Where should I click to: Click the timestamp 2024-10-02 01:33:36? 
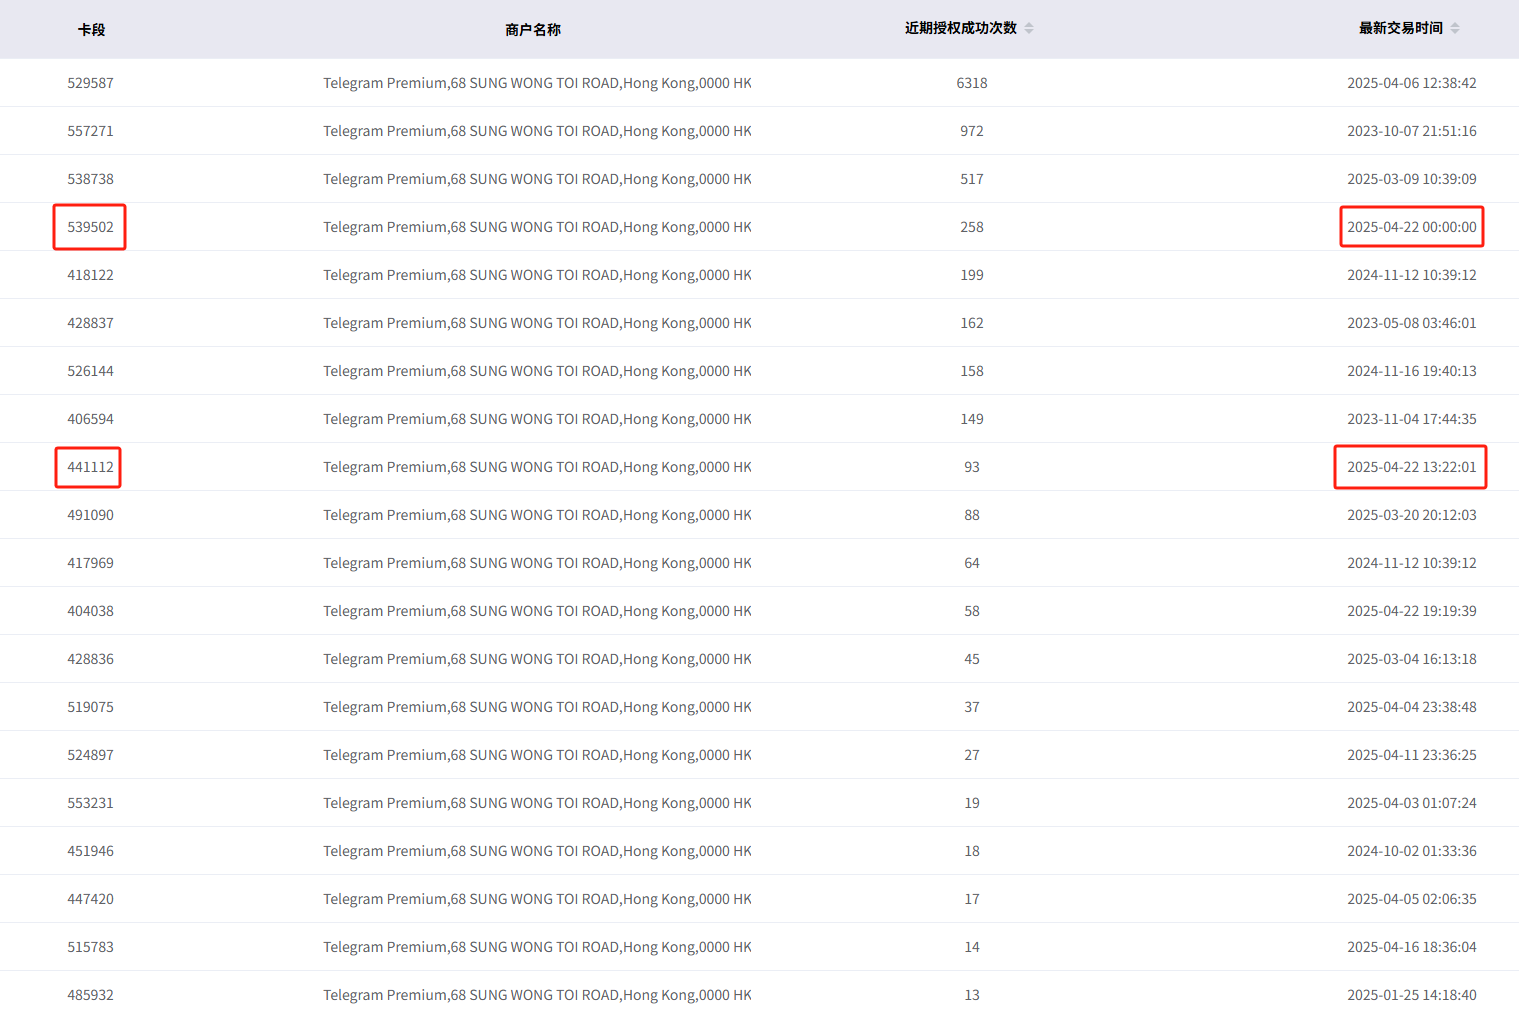[x=1411, y=851]
